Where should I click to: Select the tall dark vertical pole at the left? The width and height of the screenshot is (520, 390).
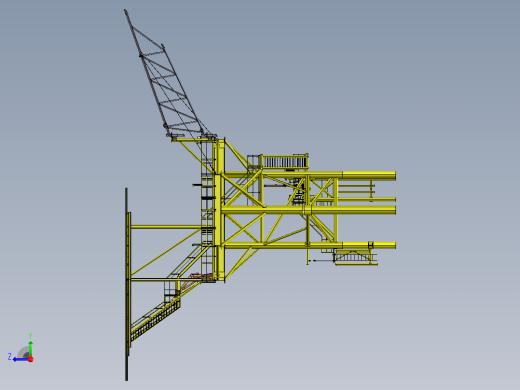(x=126, y=284)
